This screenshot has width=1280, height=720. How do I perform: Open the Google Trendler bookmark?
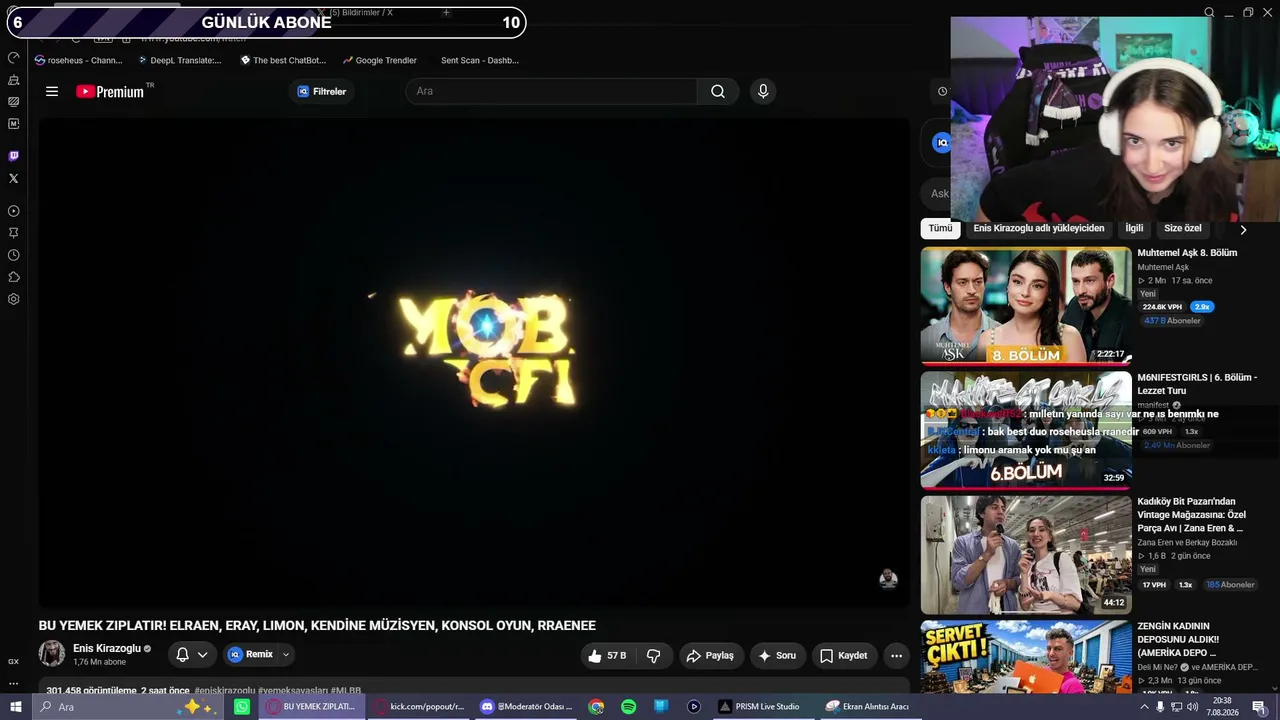(379, 60)
